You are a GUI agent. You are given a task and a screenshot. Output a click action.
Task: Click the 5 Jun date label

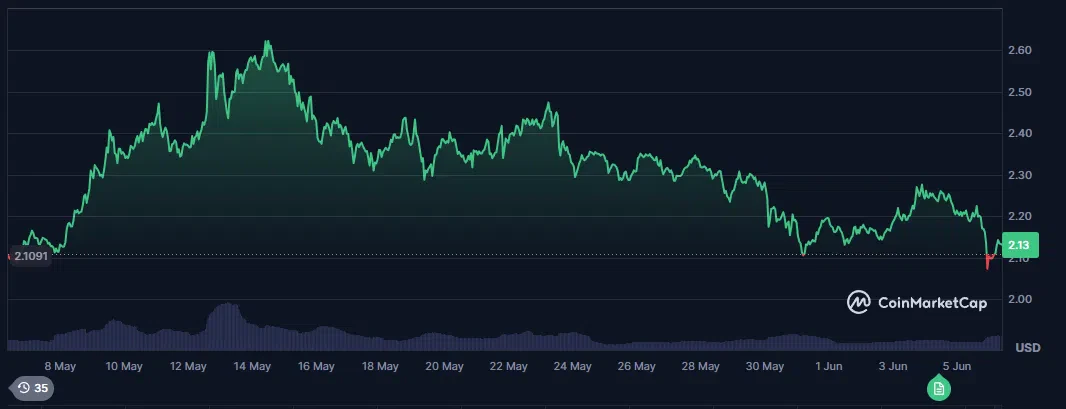(x=957, y=366)
